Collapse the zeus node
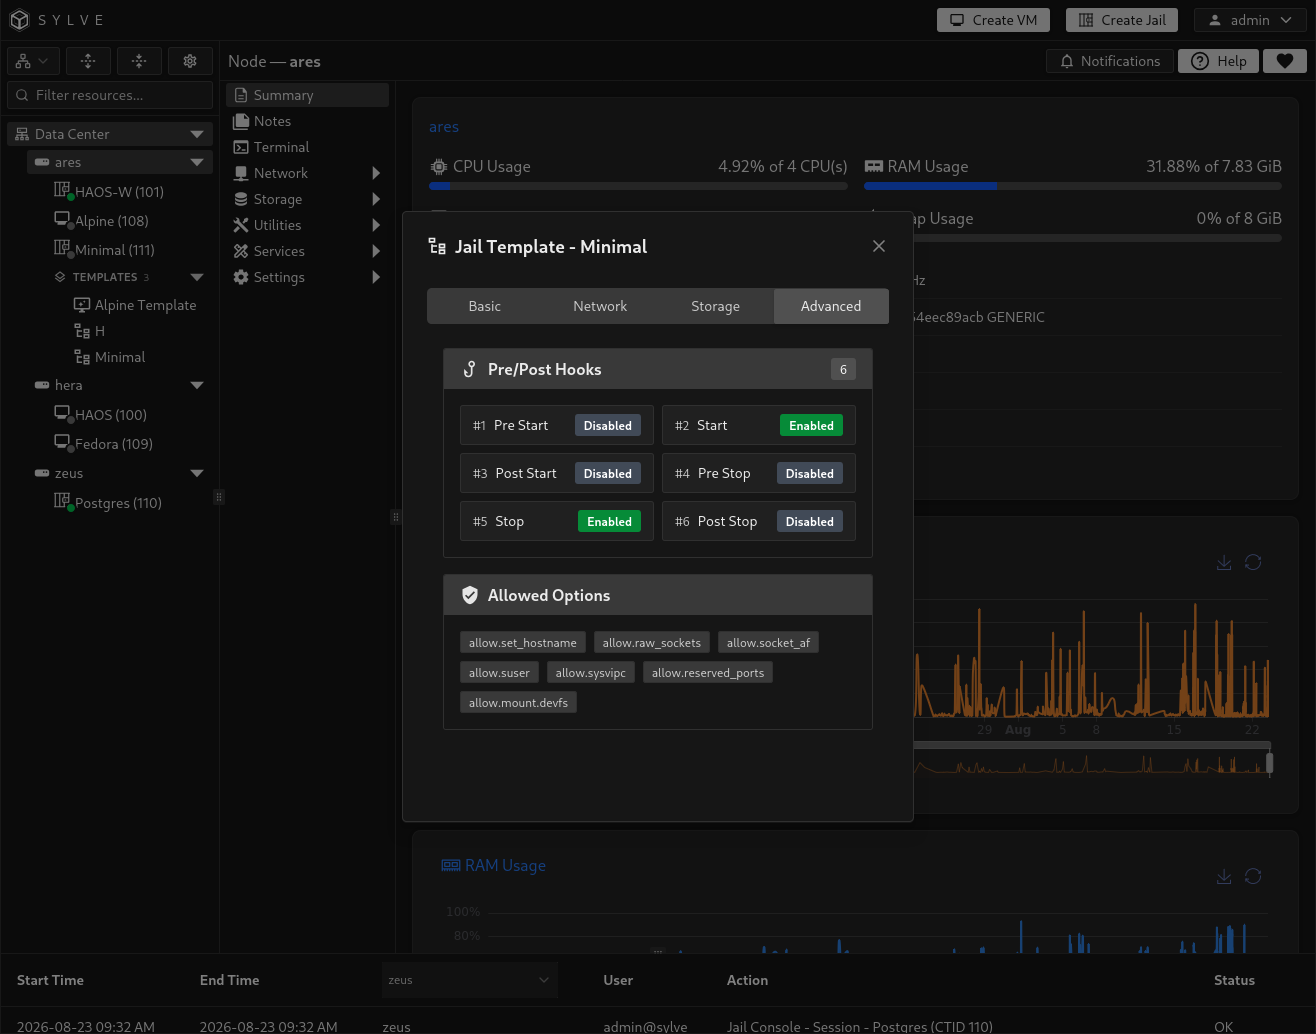 click(x=197, y=473)
